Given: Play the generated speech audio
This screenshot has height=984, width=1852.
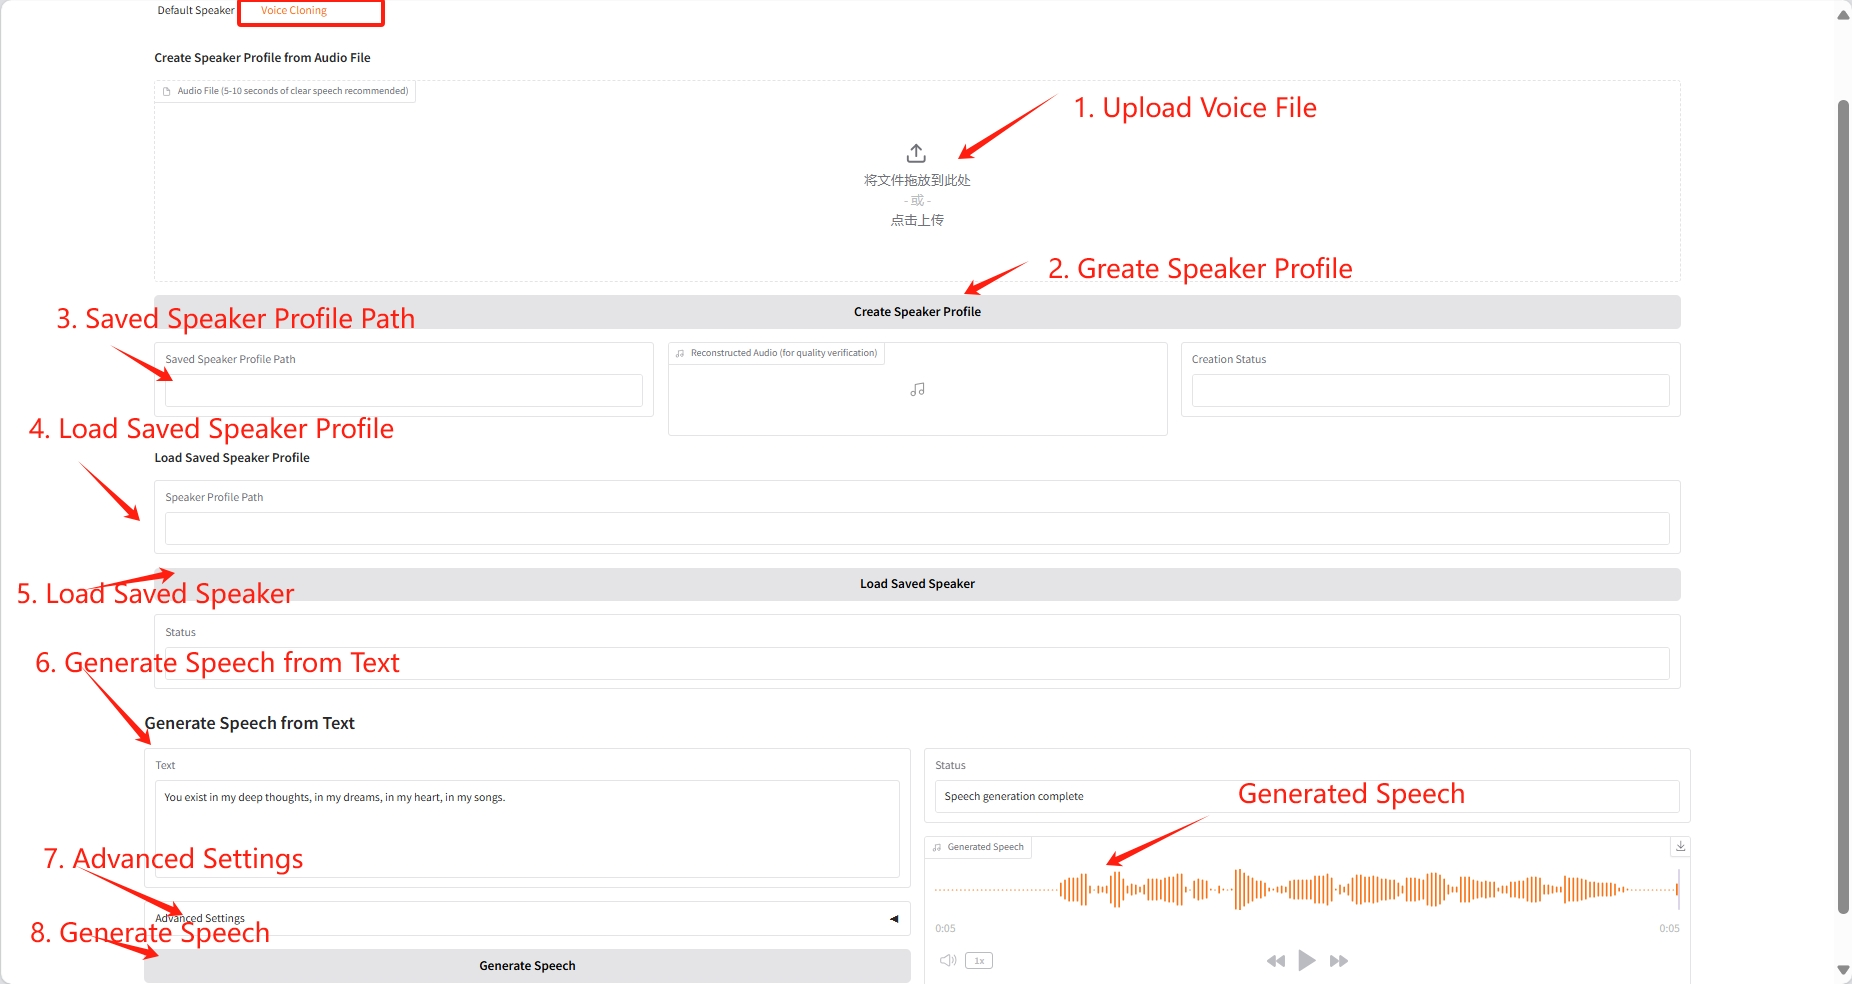Looking at the screenshot, I should 1306,961.
